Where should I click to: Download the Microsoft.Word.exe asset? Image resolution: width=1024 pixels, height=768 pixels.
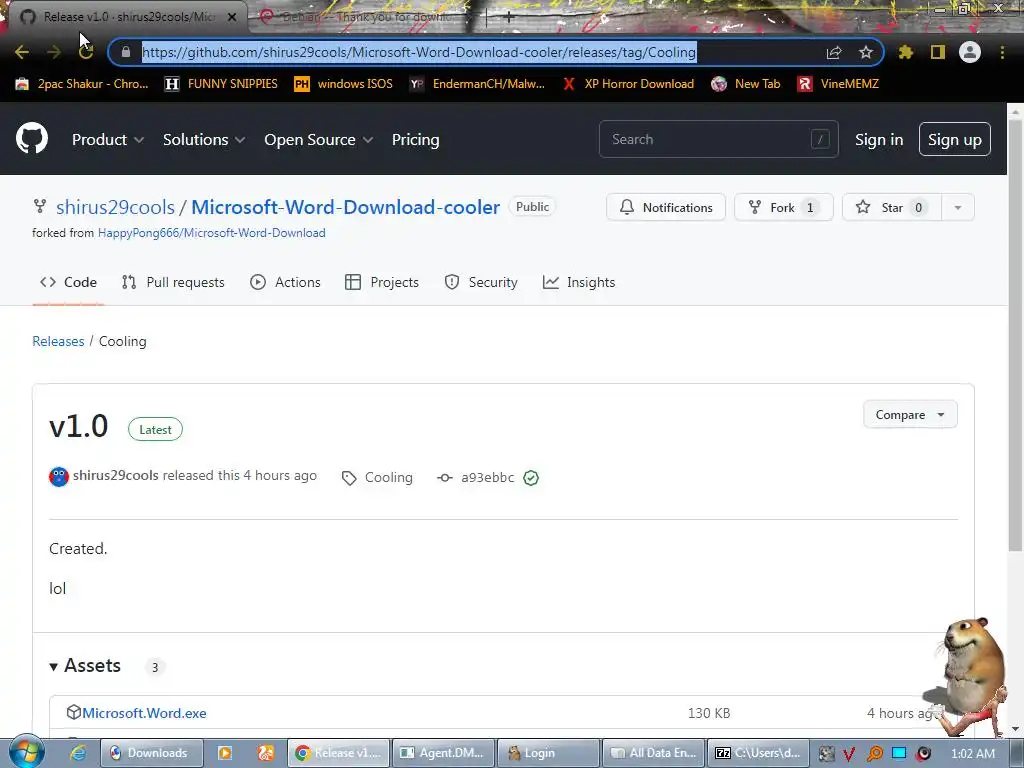click(x=144, y=713)
